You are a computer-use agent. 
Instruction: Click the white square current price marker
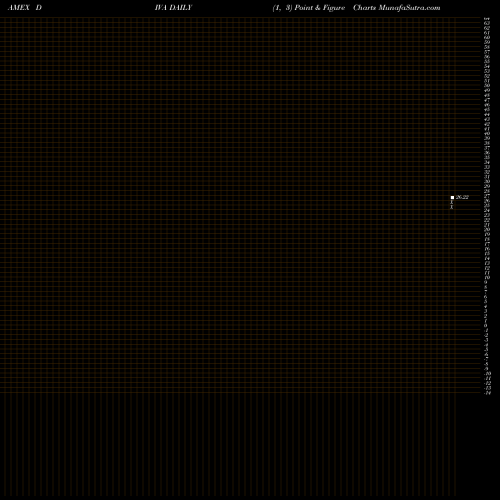click(452, 198)
